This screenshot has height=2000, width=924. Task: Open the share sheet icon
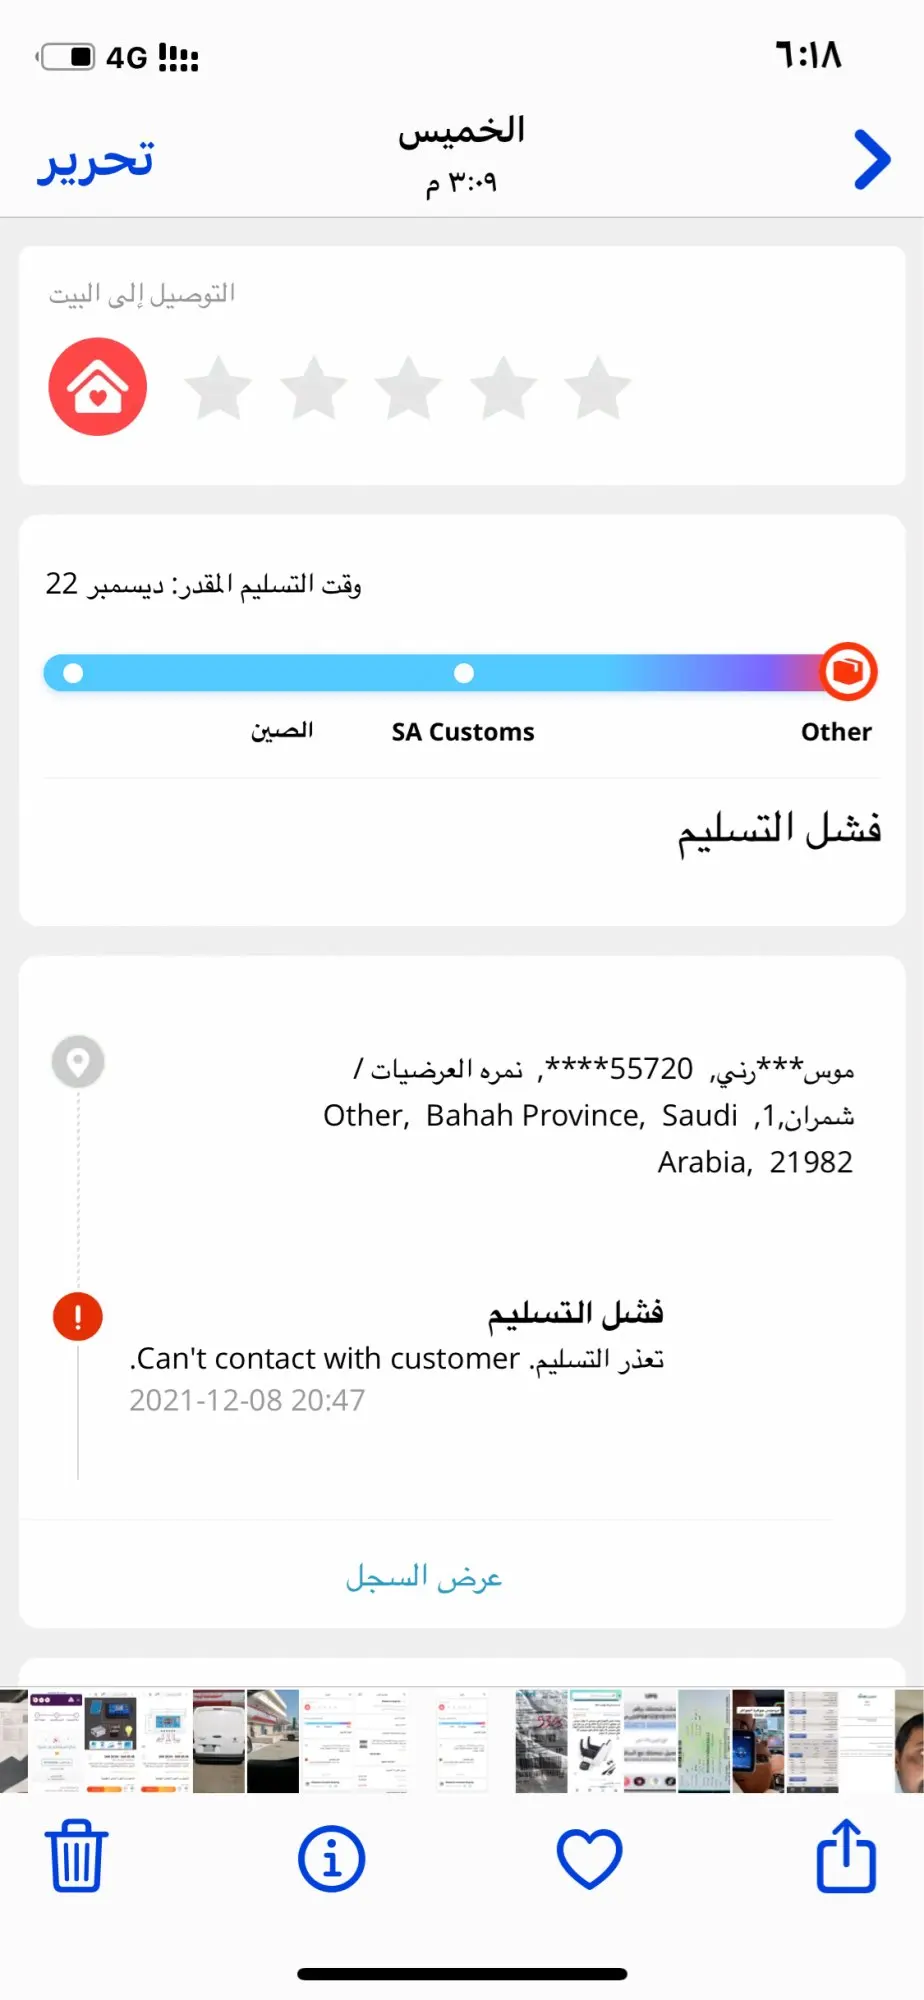(x=846, y=1855)
